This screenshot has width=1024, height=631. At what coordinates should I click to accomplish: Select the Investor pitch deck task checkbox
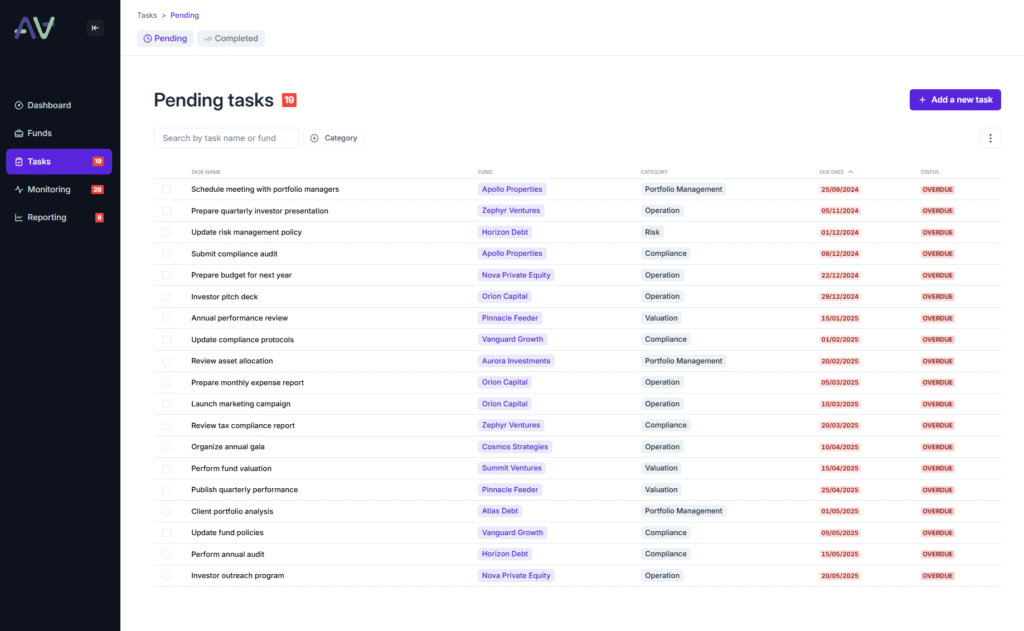(x=167, y=297)
